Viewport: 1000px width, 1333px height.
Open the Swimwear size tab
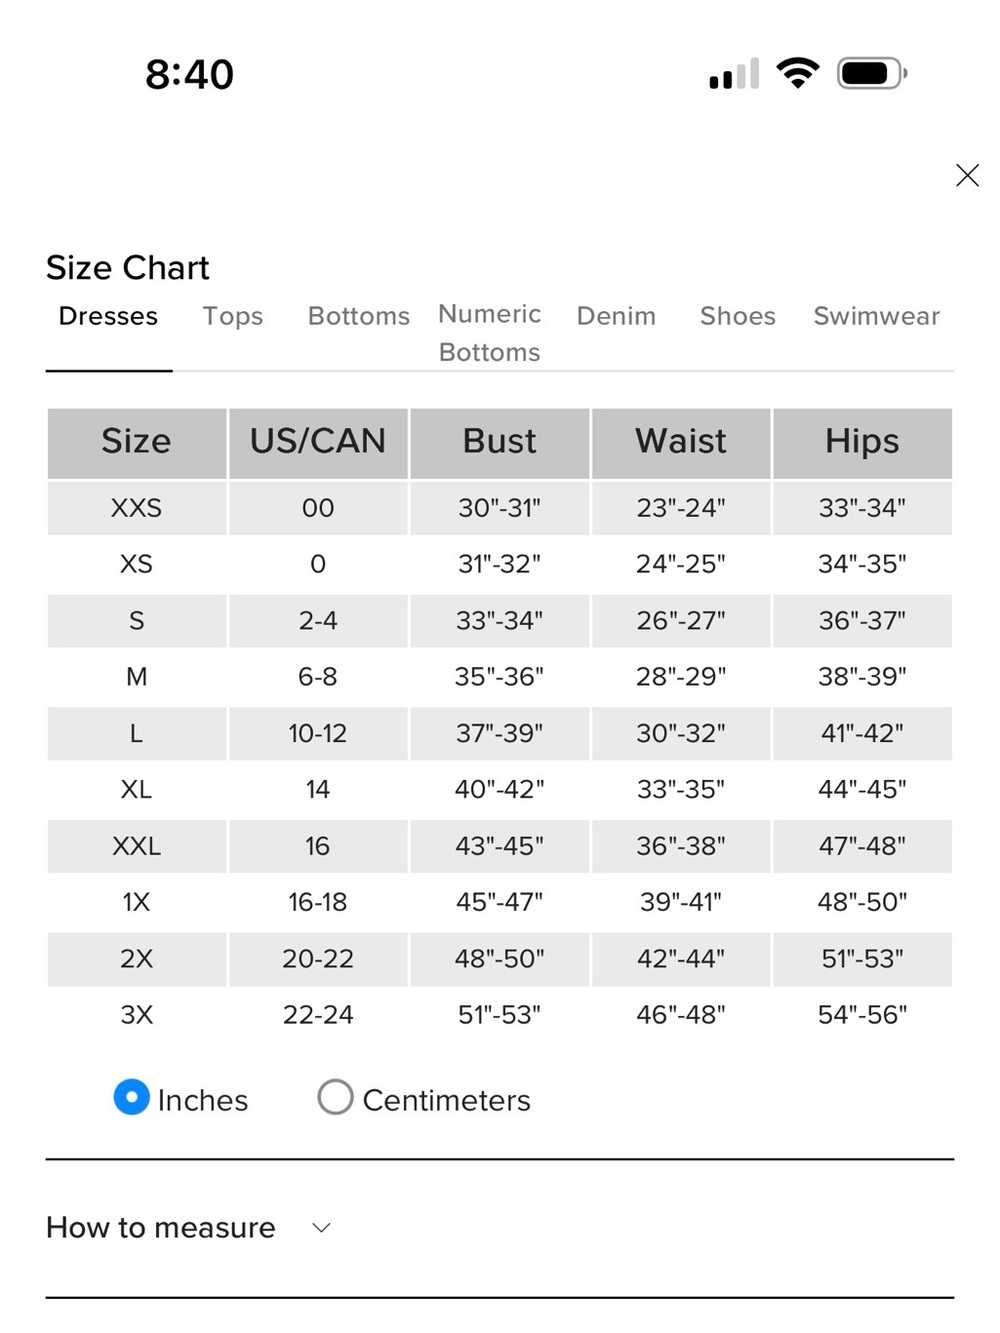(877, 316)
